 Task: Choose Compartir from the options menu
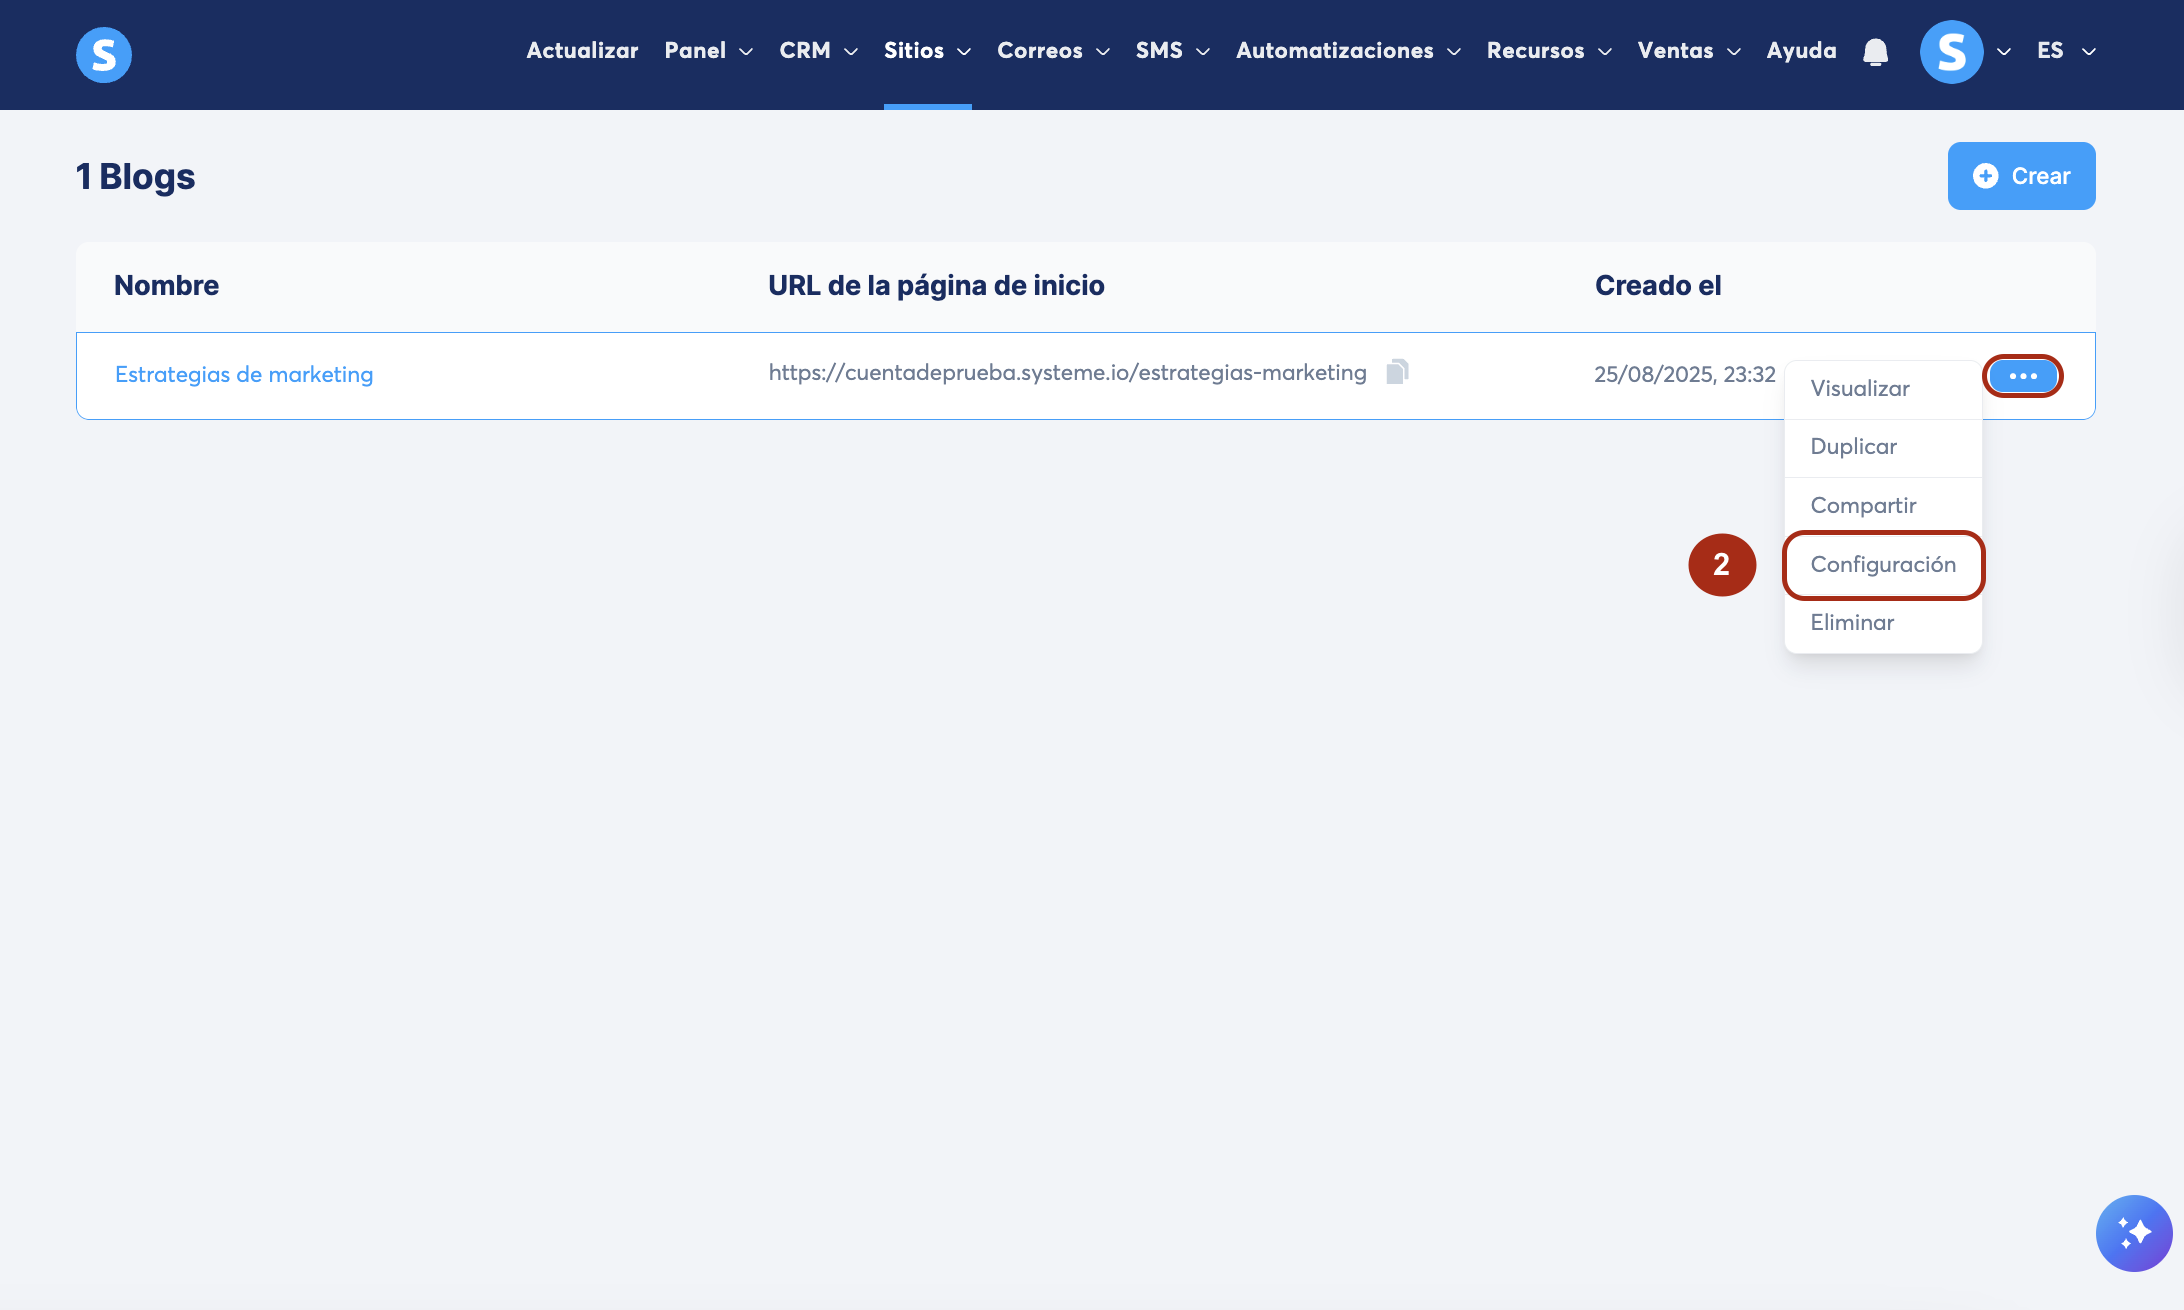point(1863,506)
